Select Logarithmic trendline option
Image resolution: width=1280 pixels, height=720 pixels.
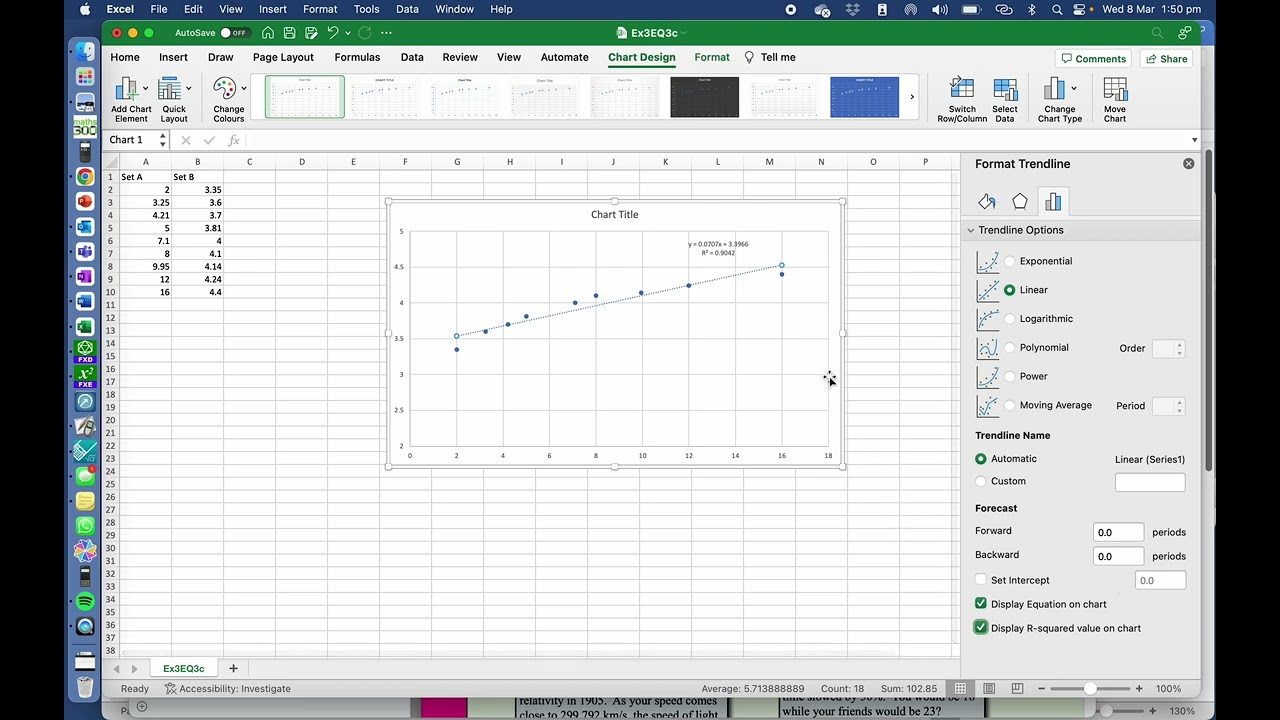pyautogui.click(x=1009, y=319)
